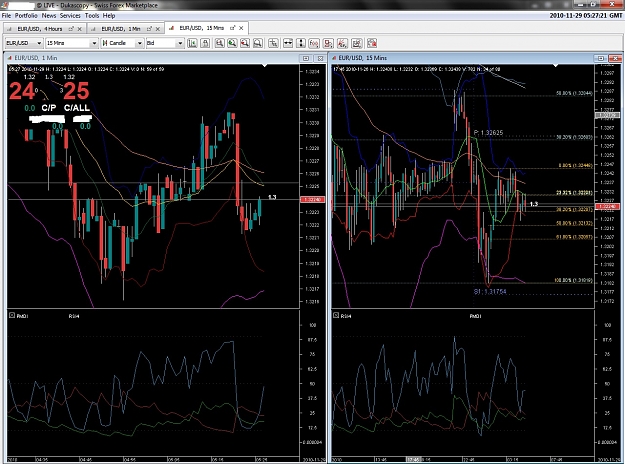625x464 pixels.
Task: Click indicator panel icon beside RSI4, 15 Mins chart
Action: coord(336,315)
